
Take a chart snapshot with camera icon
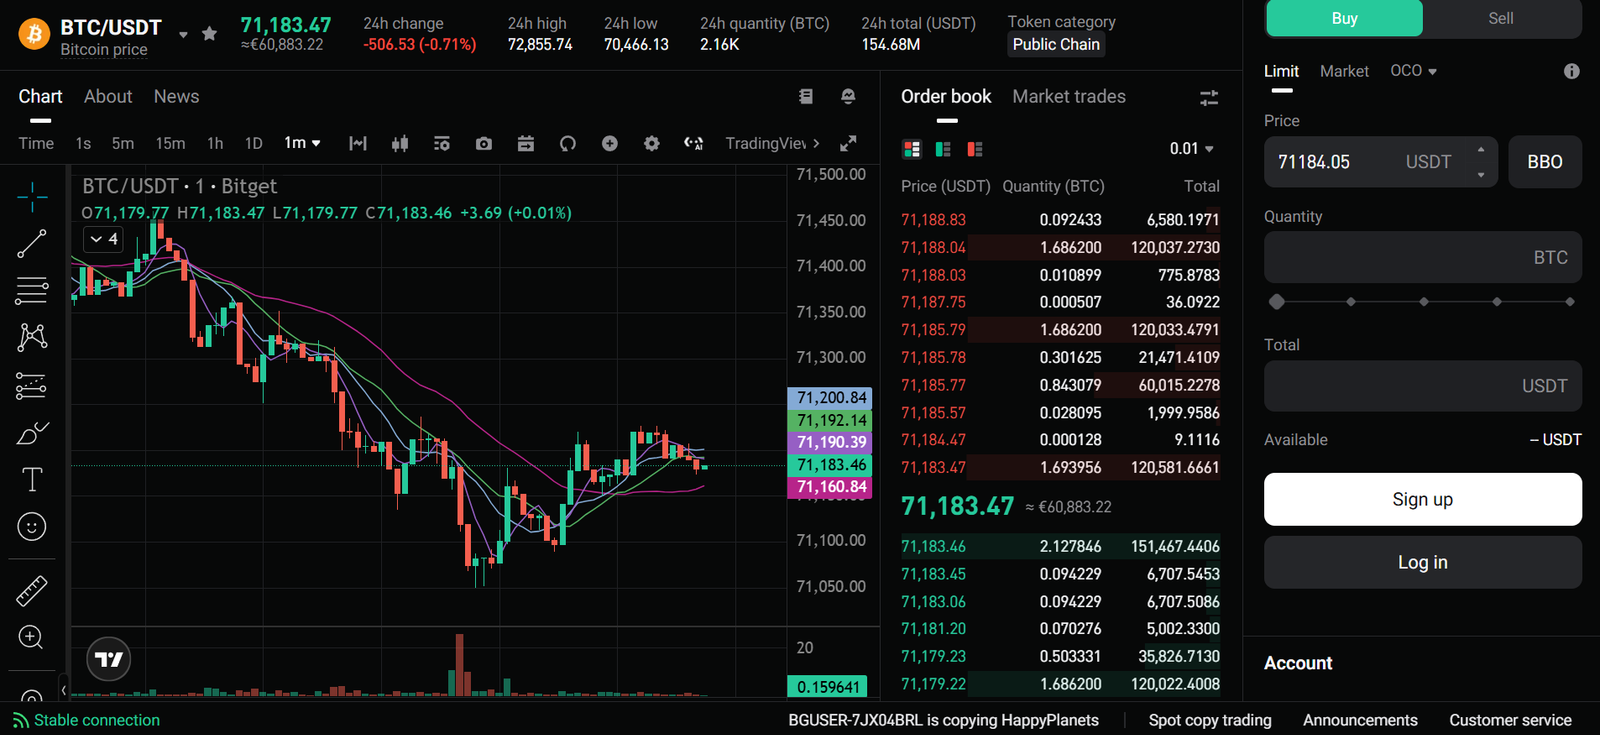pos(484,143)
